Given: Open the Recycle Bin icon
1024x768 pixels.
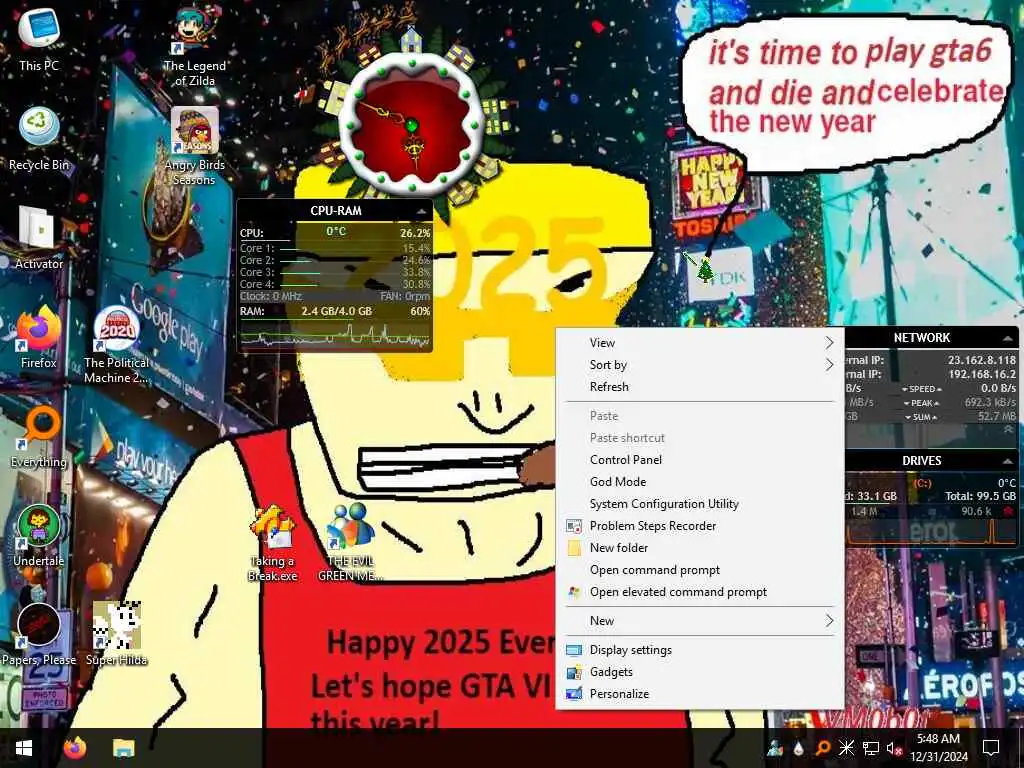Looking at the screenshot, I should click(39, 138).
